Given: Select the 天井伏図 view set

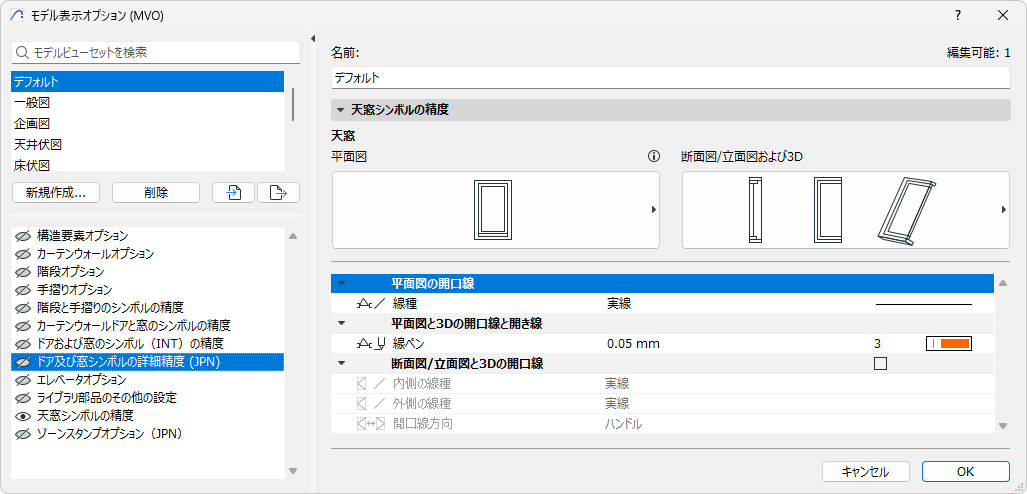Looking at the screenshot, I should [x=147, y=145].
